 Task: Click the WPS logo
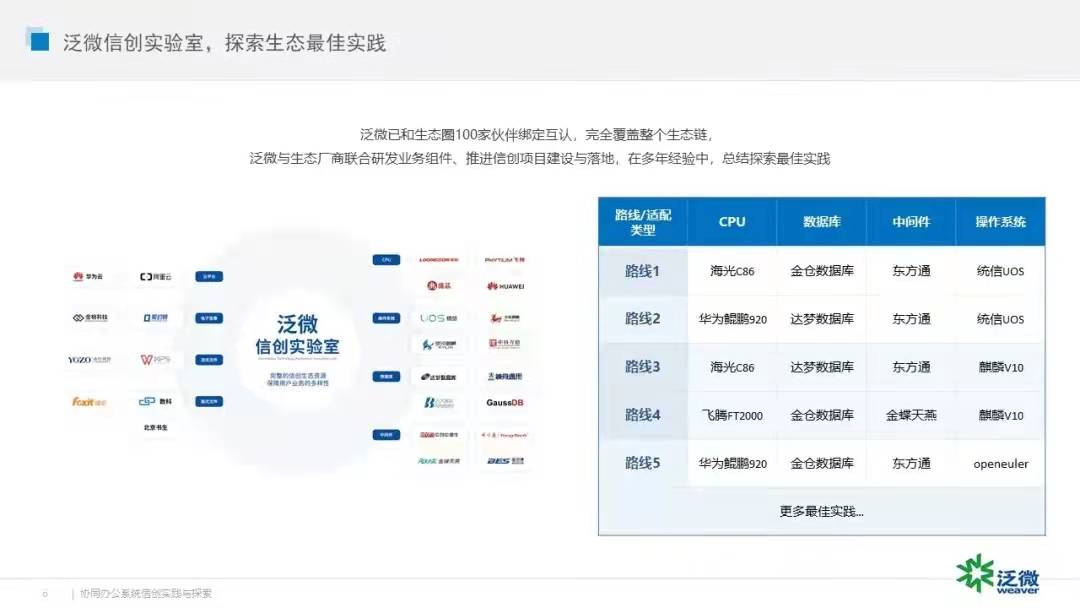click(x=156, y=359)
